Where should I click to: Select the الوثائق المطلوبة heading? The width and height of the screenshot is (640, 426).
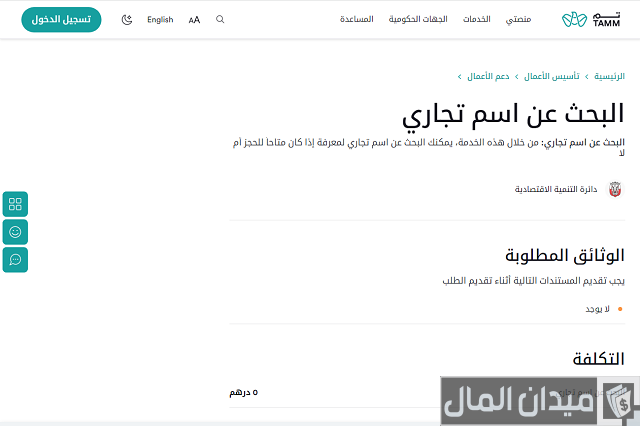pyautogui.click(x=565, y=256)
